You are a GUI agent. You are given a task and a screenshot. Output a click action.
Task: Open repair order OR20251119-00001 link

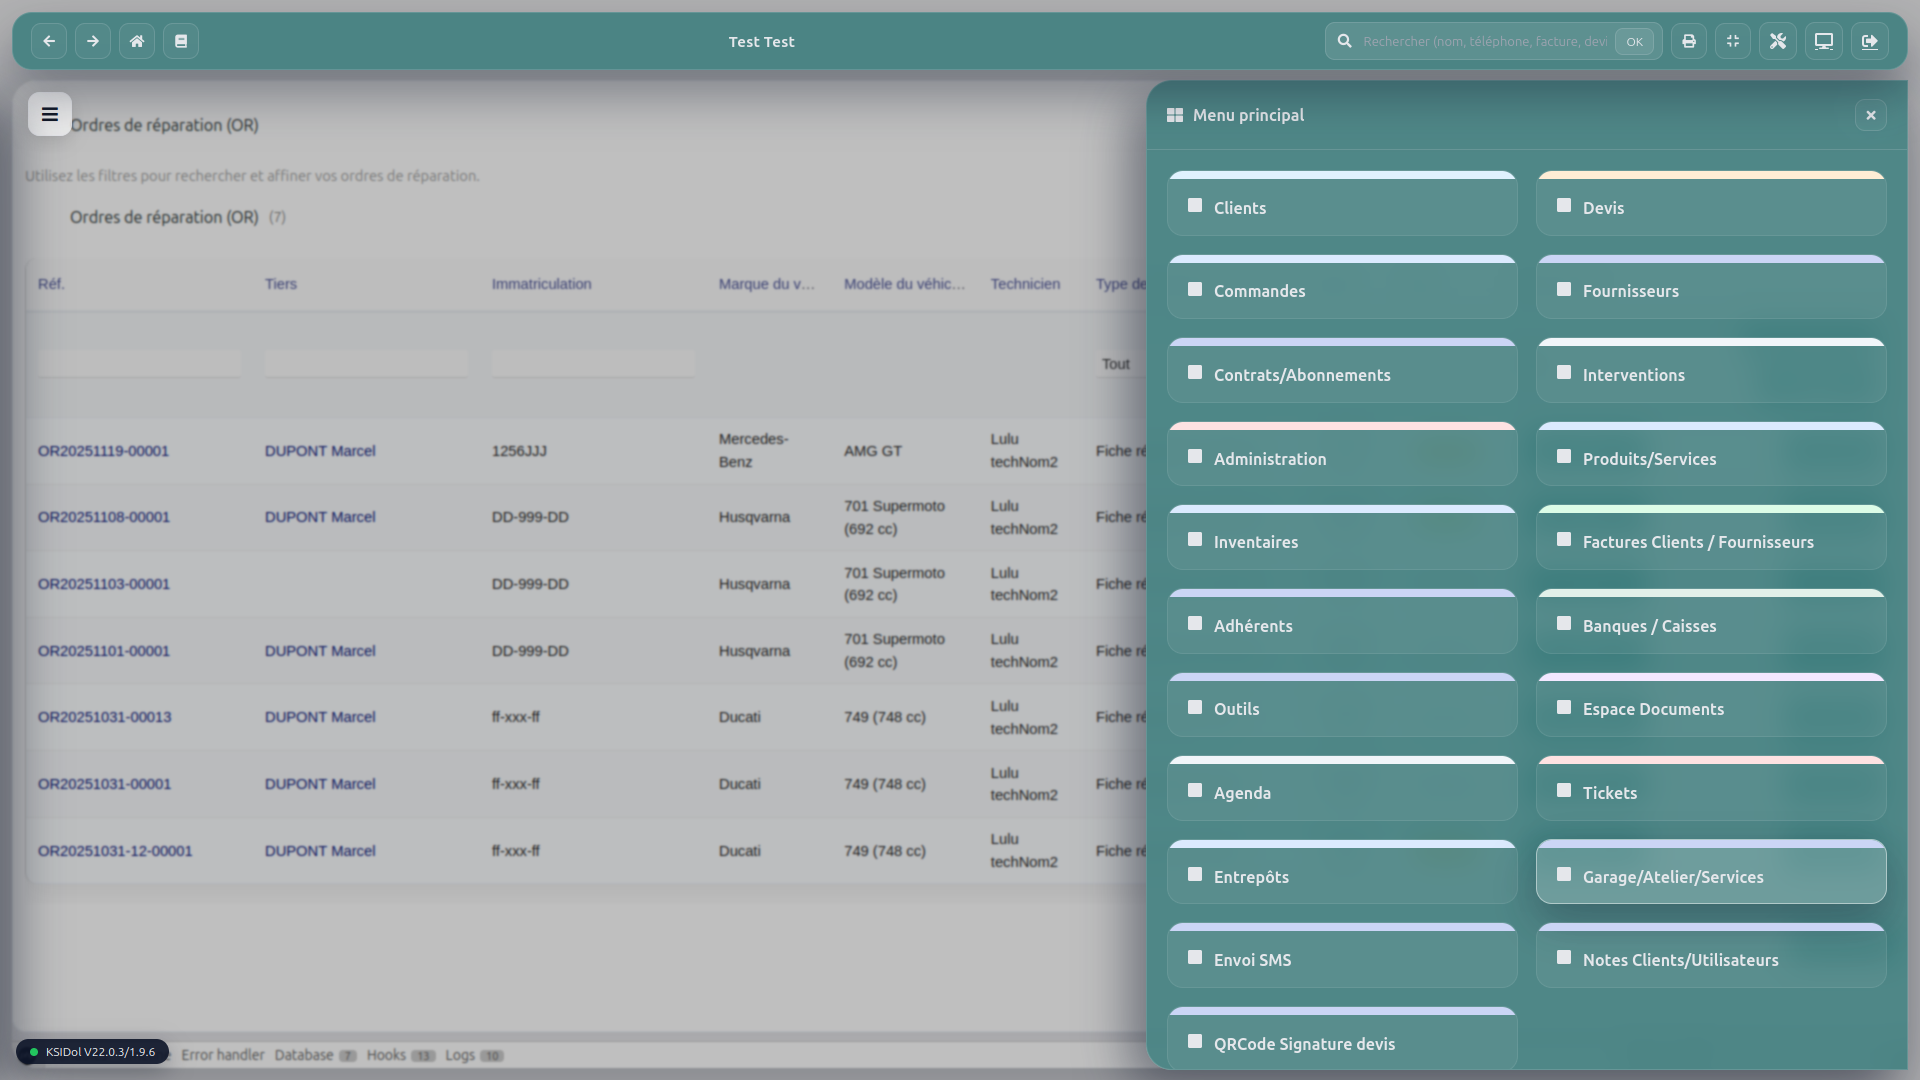pos(103,451)
